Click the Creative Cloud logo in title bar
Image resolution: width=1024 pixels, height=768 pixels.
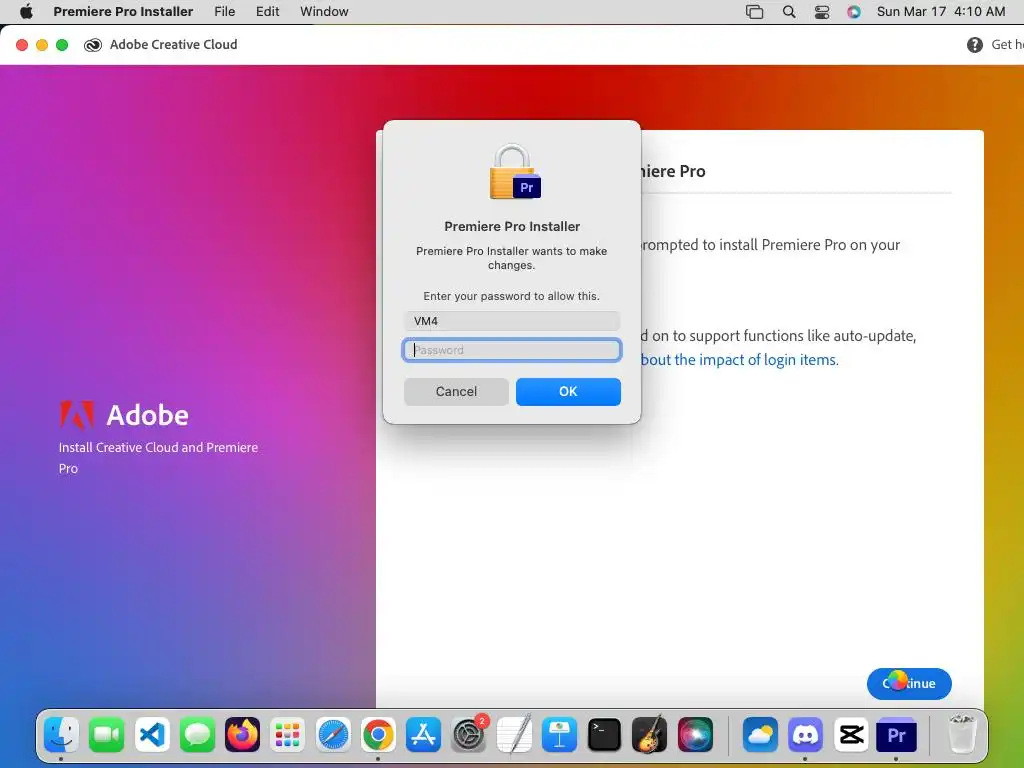pyautogui.click(x=93, y=44)
